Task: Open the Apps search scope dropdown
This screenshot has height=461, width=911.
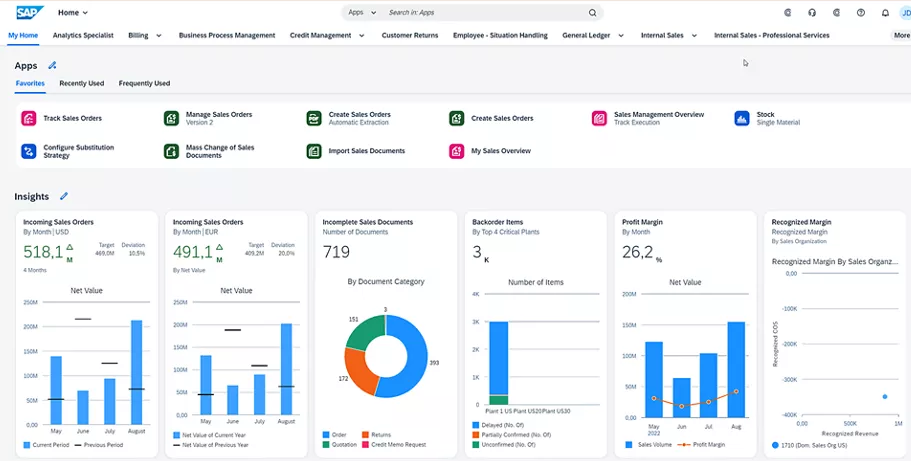Action: coord(360,13)
